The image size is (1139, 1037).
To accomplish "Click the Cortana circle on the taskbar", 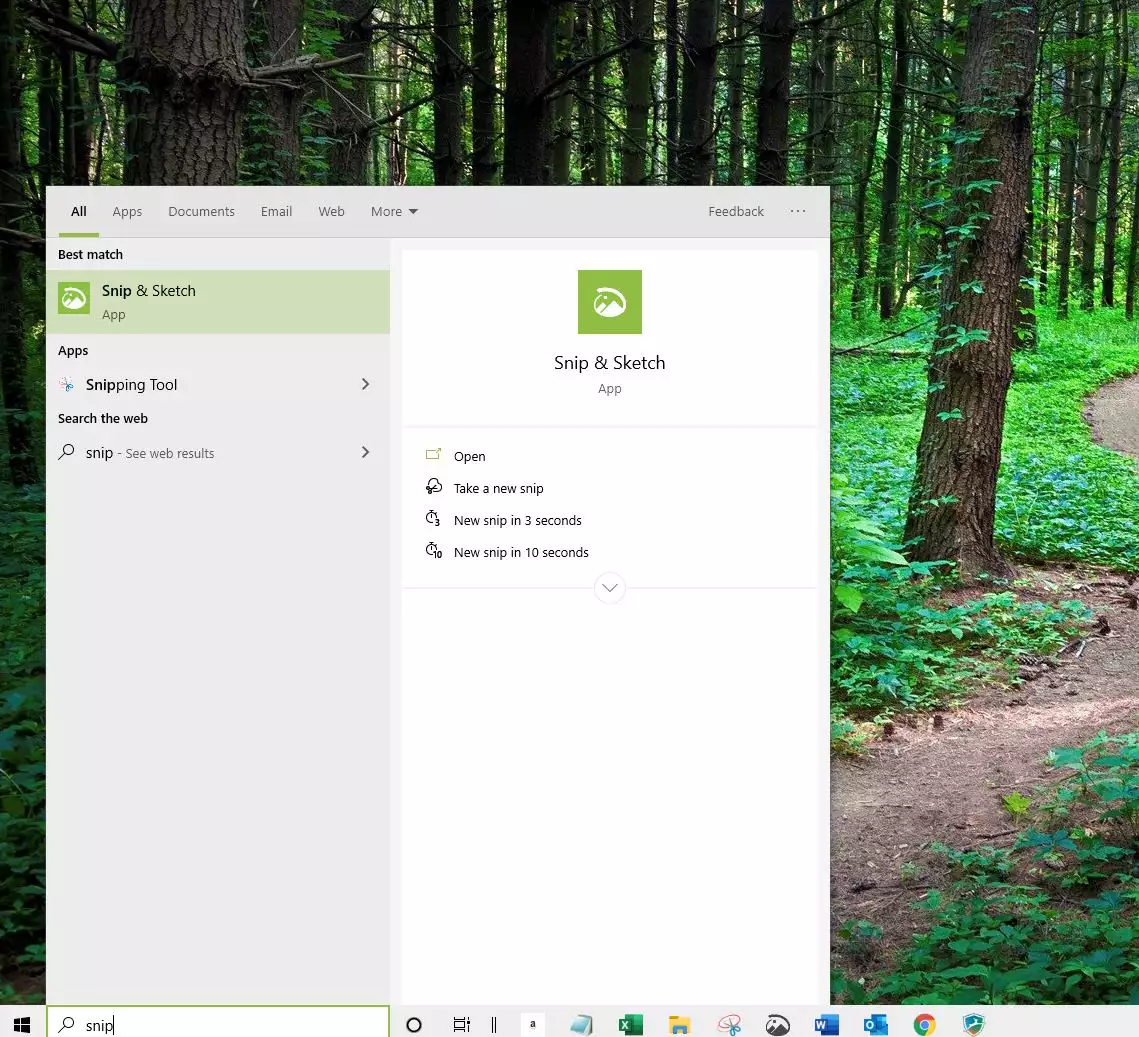I will point(414,1025).
